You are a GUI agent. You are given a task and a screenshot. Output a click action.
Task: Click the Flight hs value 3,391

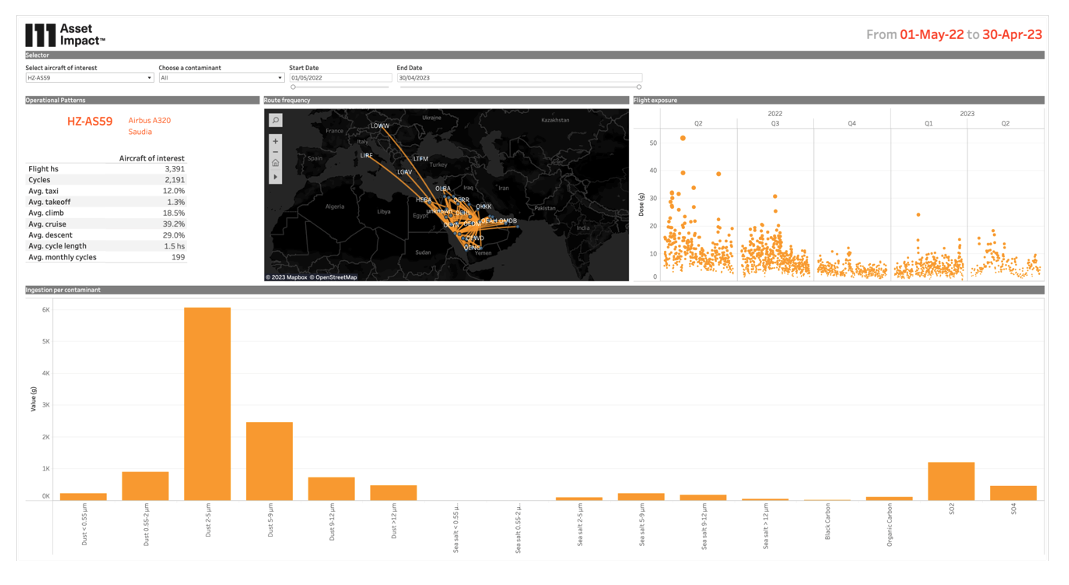175,169
